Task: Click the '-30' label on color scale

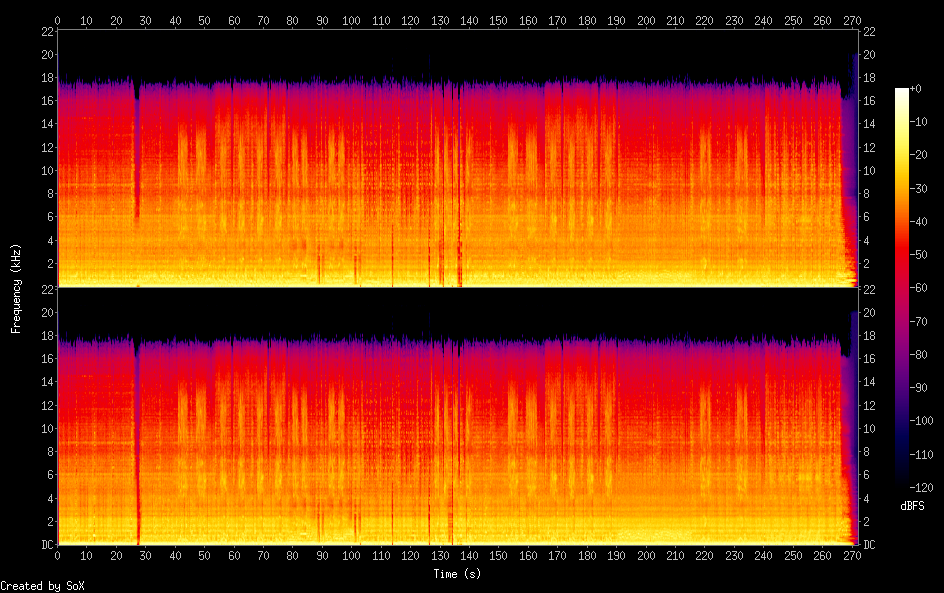Action: 919,188
